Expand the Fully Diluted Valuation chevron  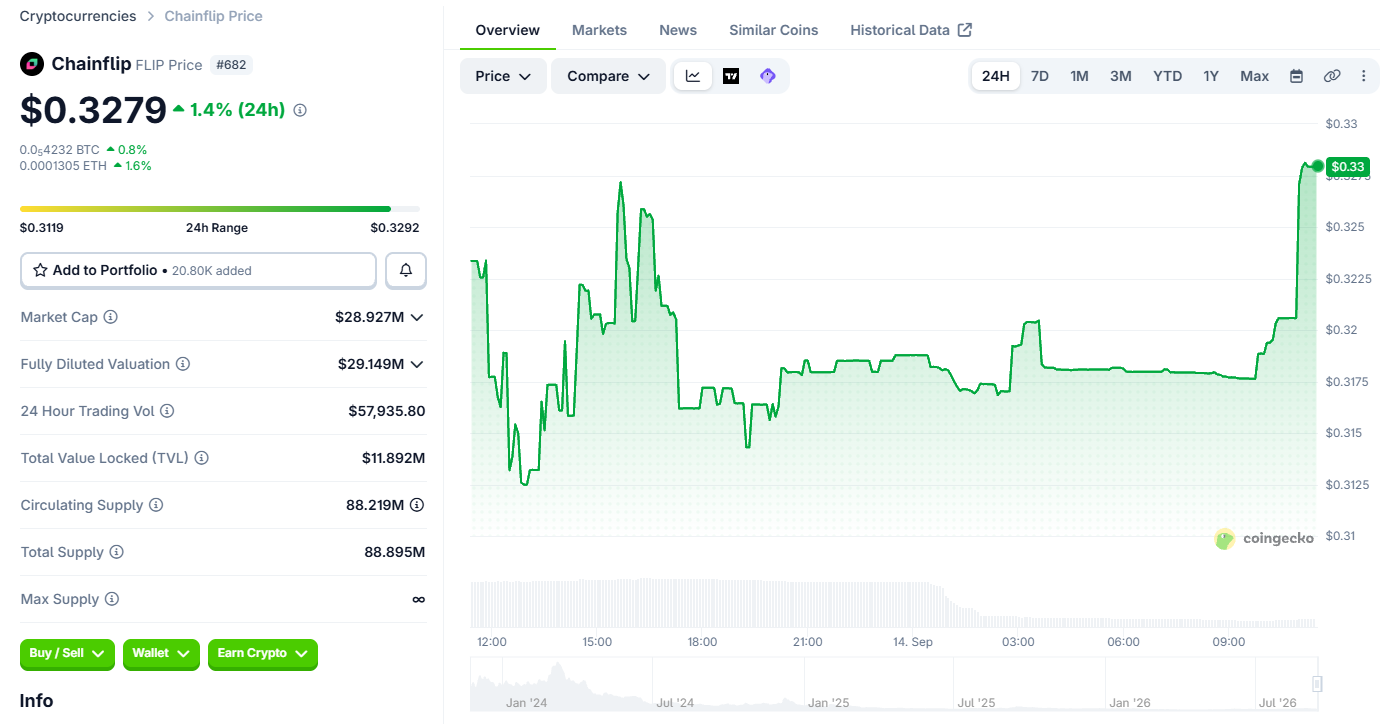pyautogui.click(x=417, y=364)
